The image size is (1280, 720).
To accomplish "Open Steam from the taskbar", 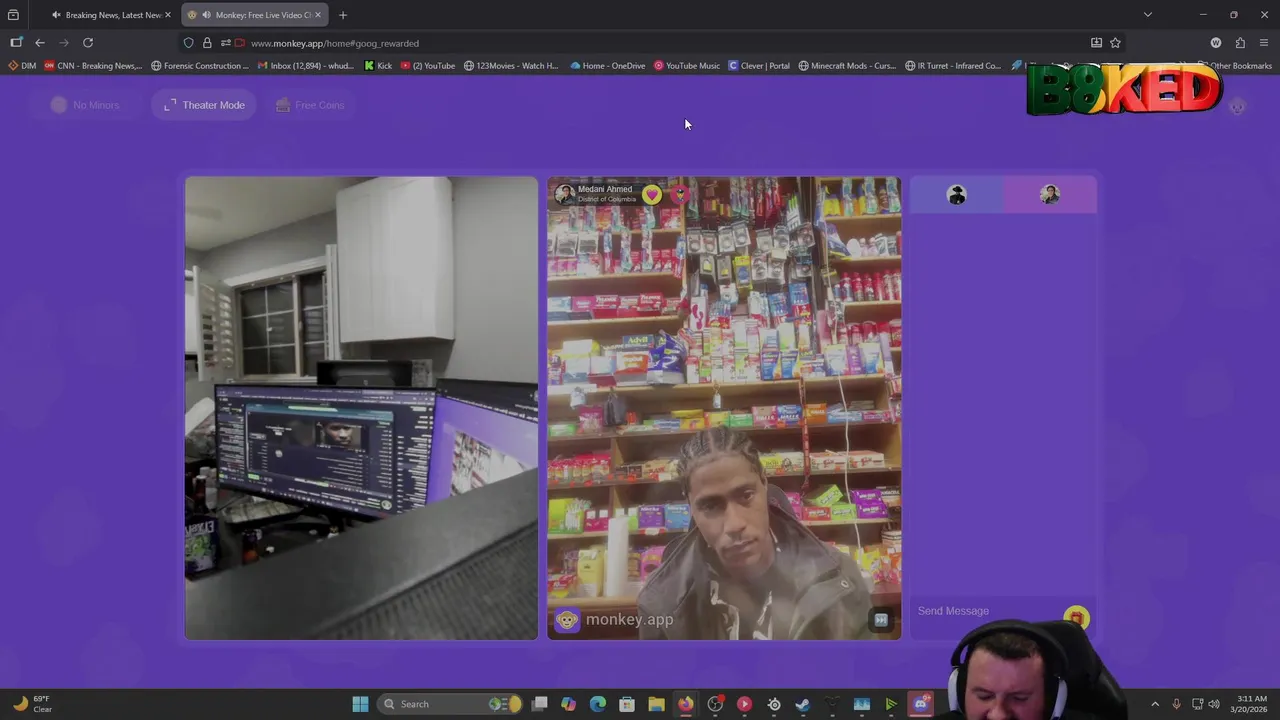I will coord(802,704).
